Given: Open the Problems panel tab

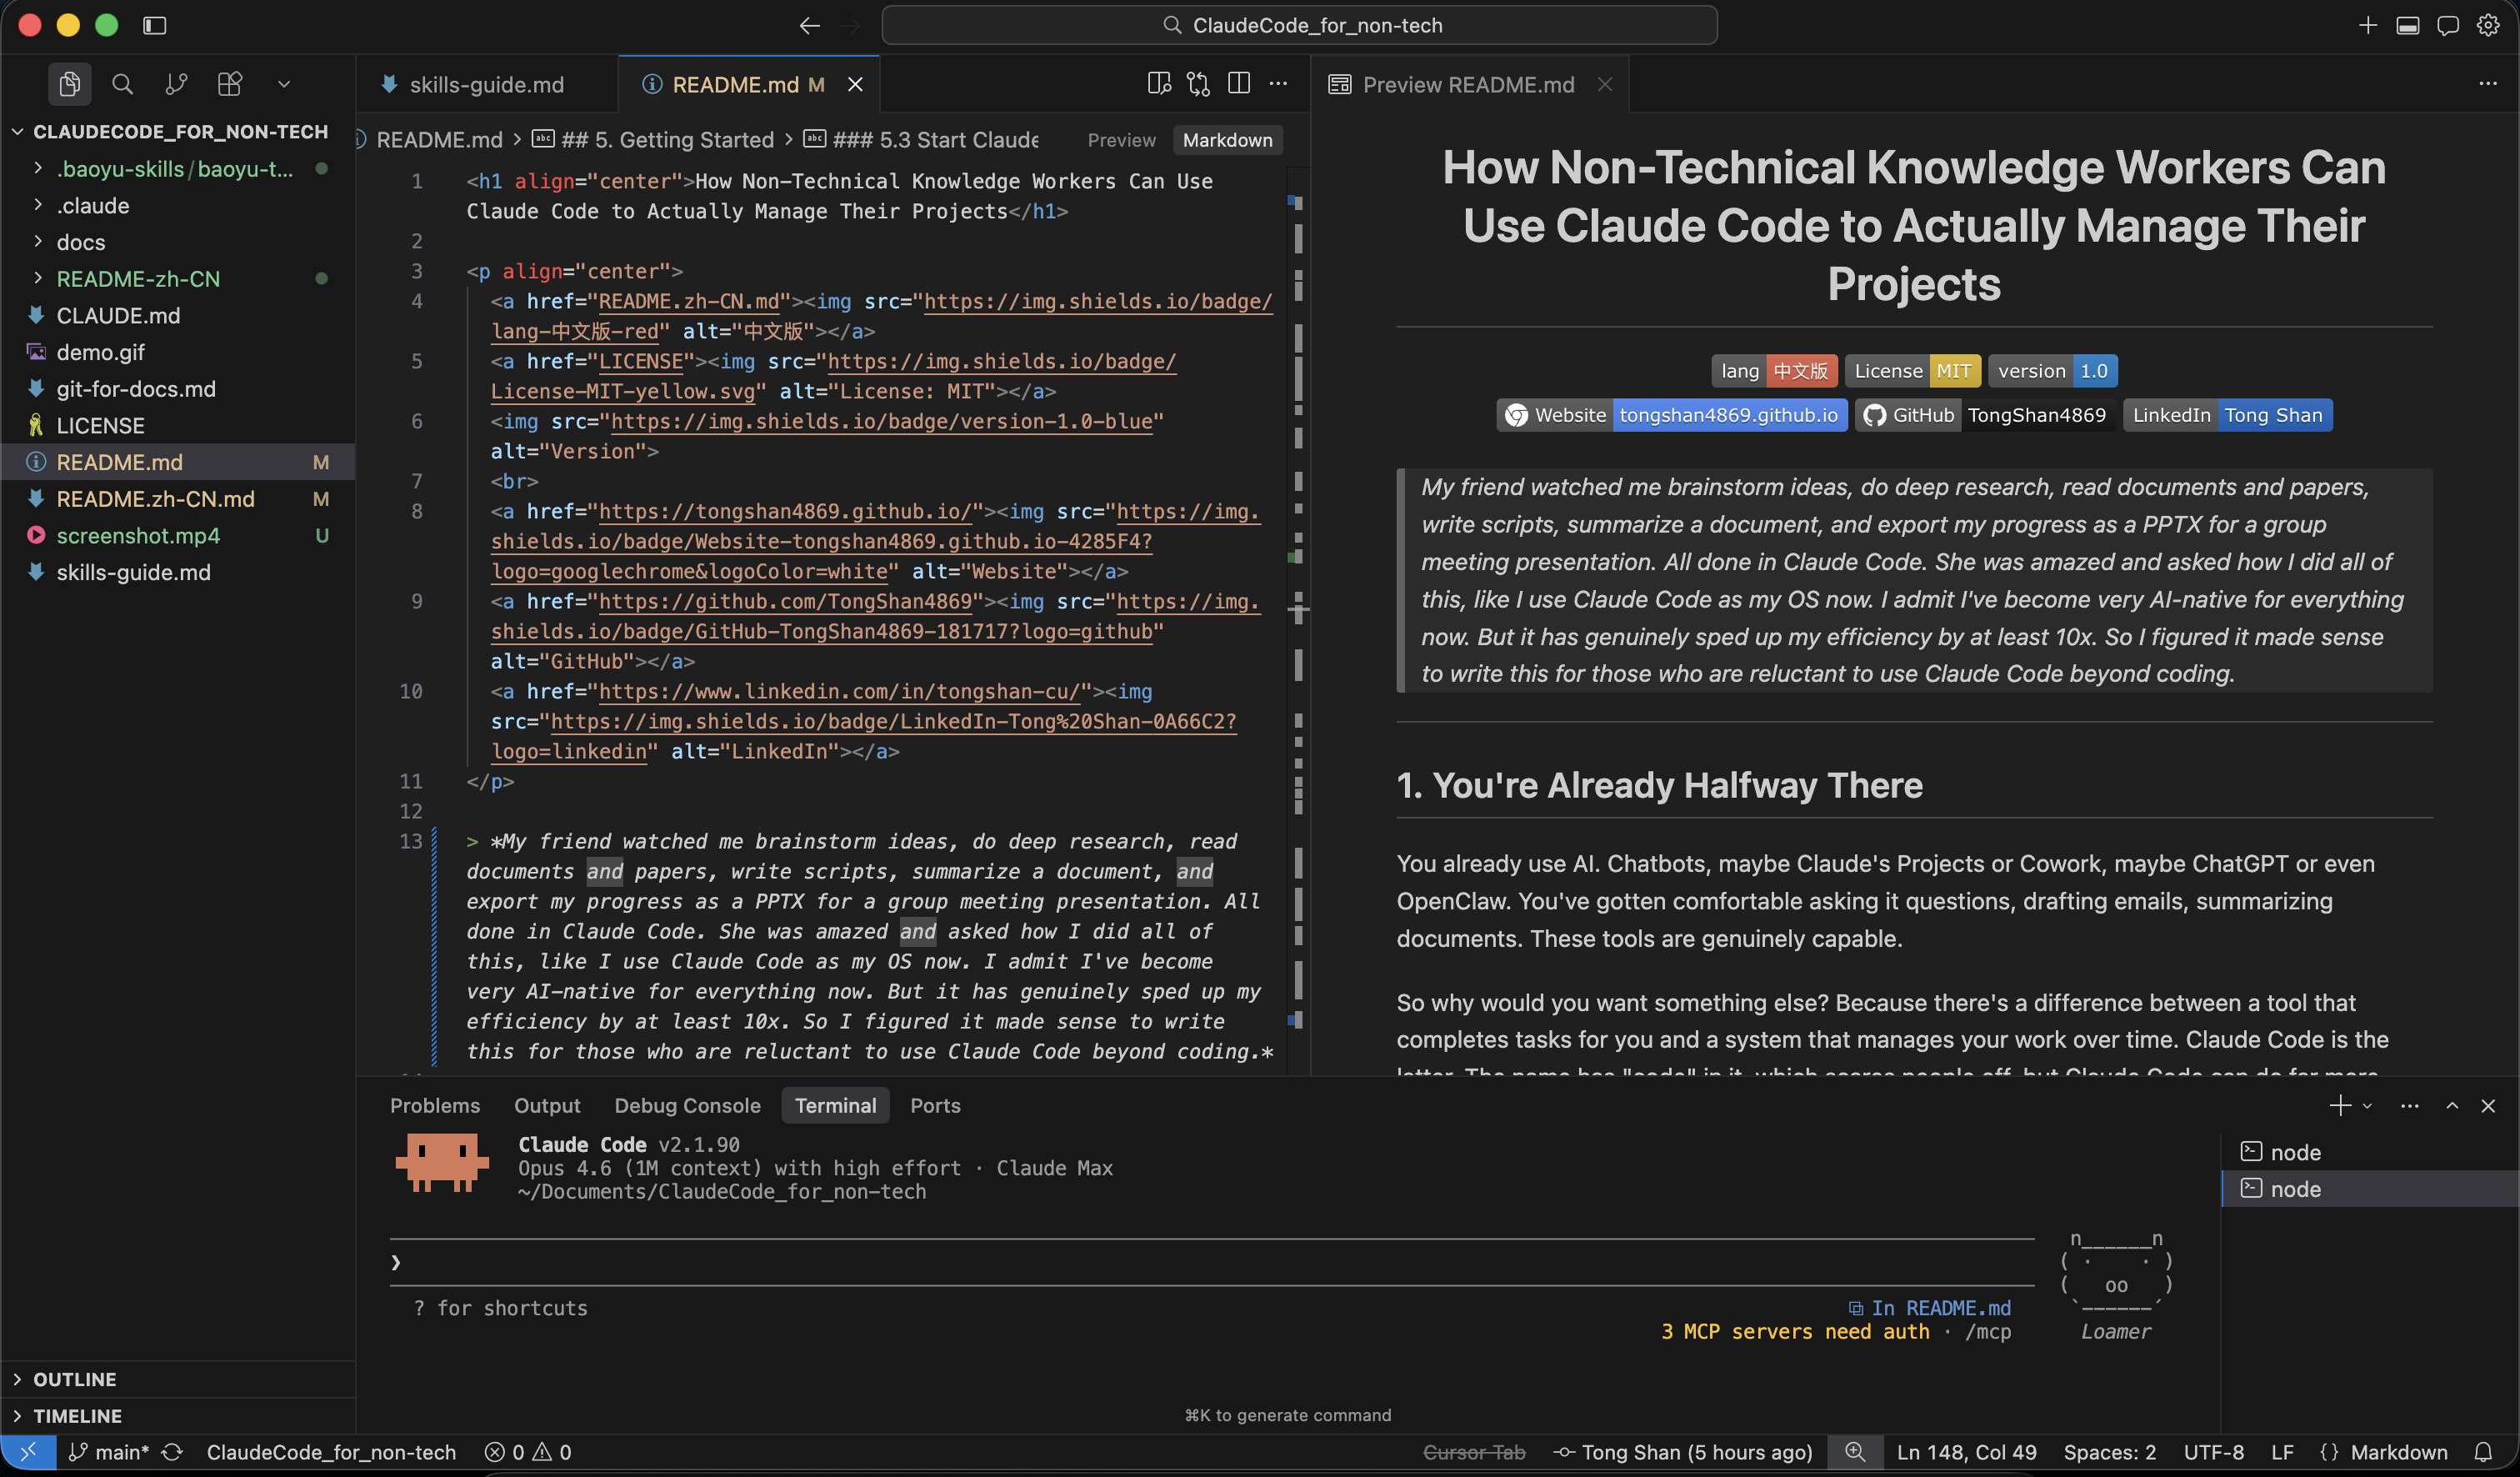Looking at the screenshot, I should click(x=435, y=1105).
